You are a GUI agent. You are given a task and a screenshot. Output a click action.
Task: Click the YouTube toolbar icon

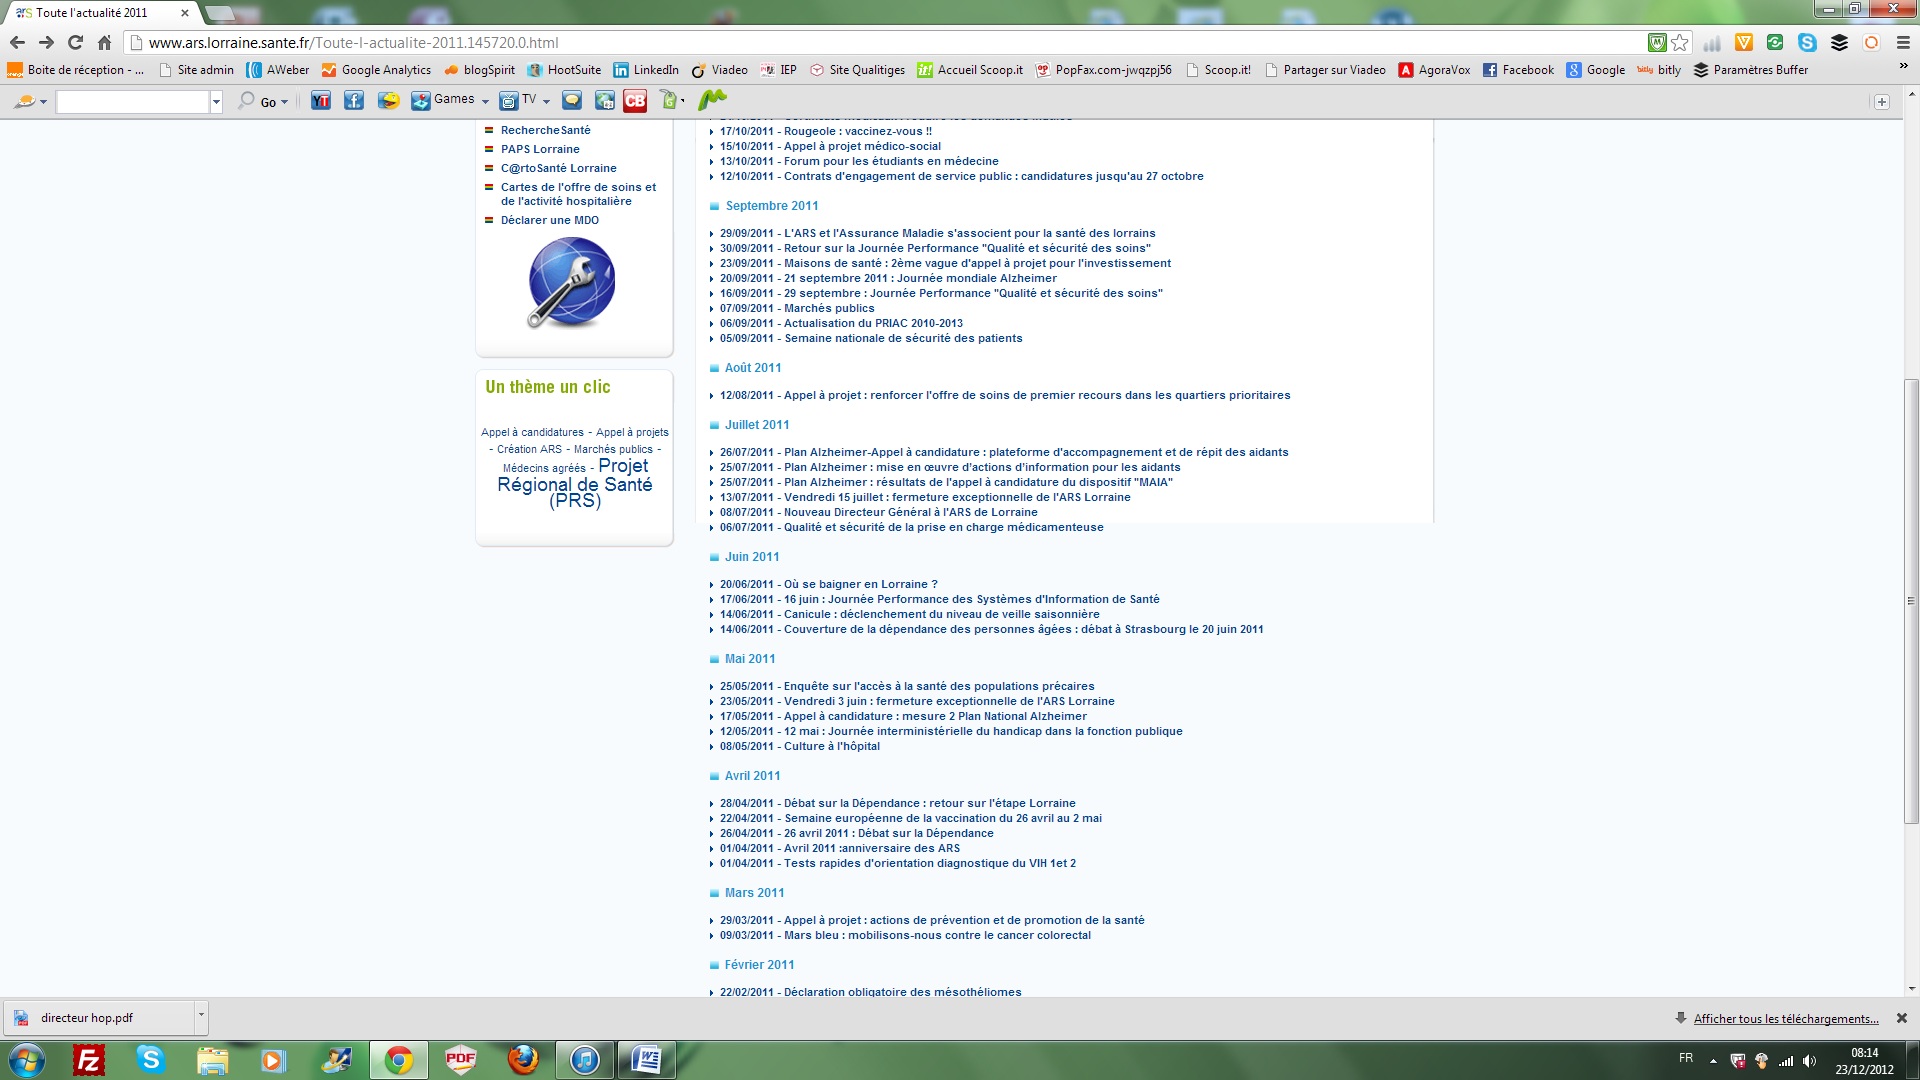pyautogui.click(x=320, y=100)
